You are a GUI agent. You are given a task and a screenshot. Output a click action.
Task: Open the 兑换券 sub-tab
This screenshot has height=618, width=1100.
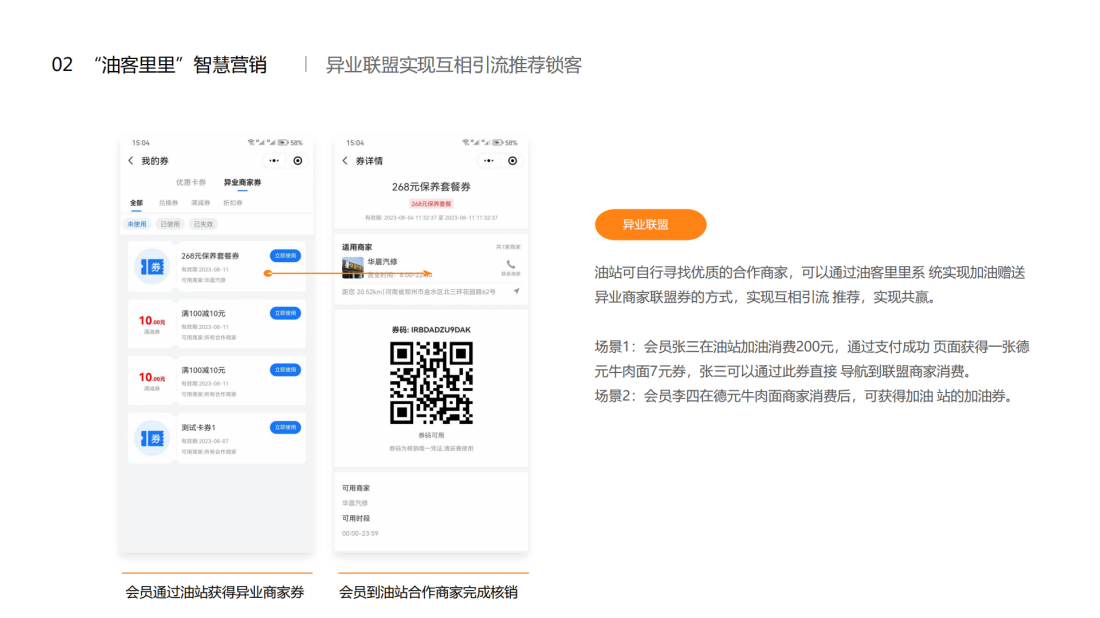[x=167, y=203]
